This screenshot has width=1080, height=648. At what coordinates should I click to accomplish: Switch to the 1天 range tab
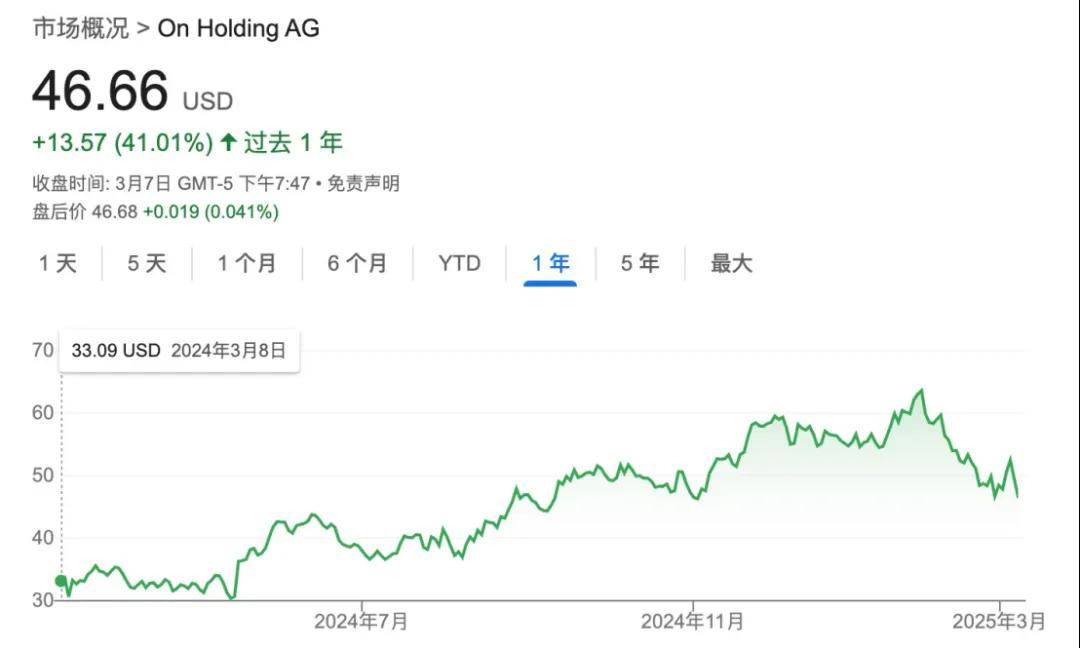point(58,264)
